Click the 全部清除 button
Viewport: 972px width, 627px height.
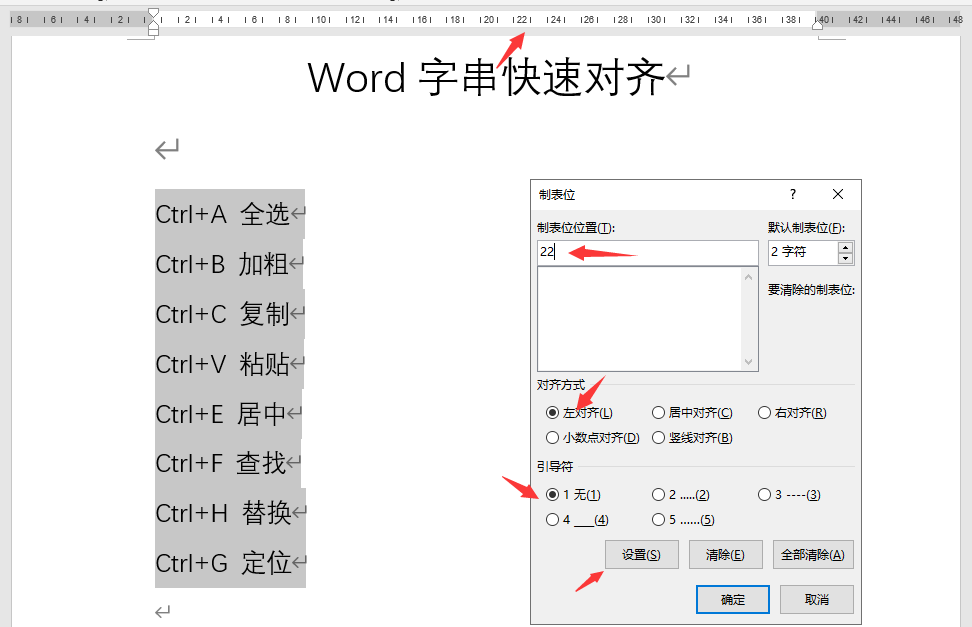tap(813, 554)
